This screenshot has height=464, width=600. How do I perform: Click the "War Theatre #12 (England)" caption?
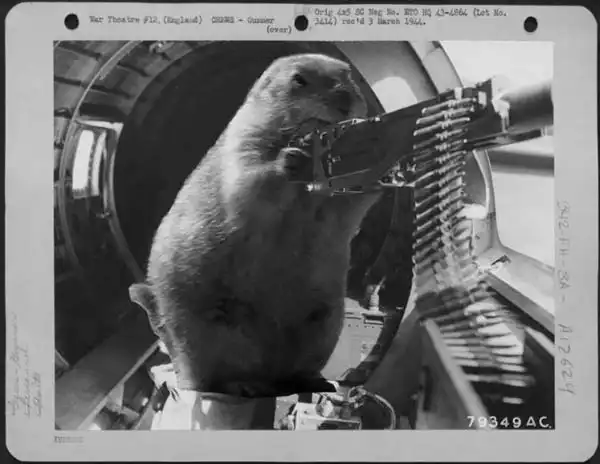pos(145,19)
